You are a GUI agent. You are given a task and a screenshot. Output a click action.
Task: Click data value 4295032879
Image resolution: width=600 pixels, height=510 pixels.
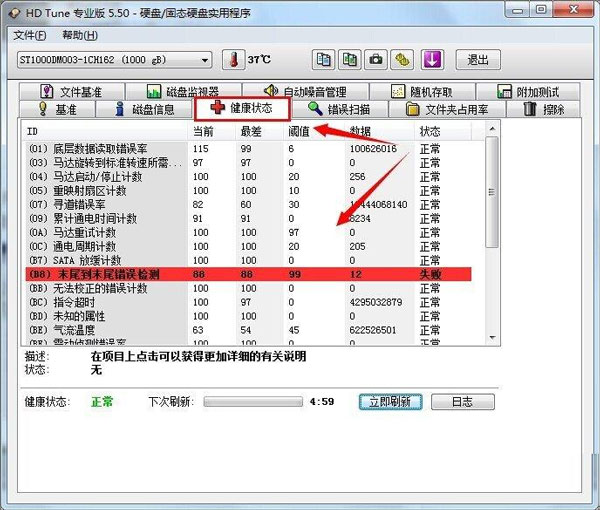tap(376, 302)
